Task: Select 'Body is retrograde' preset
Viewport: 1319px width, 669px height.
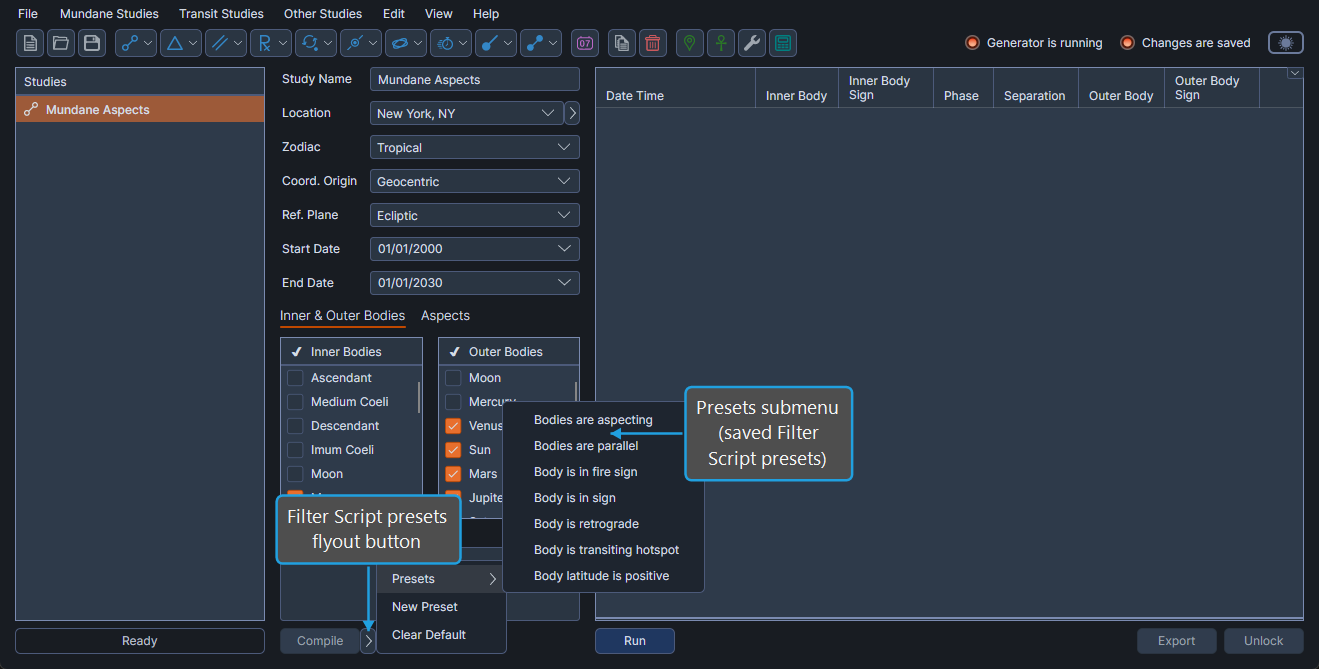Action: [604, 524]
